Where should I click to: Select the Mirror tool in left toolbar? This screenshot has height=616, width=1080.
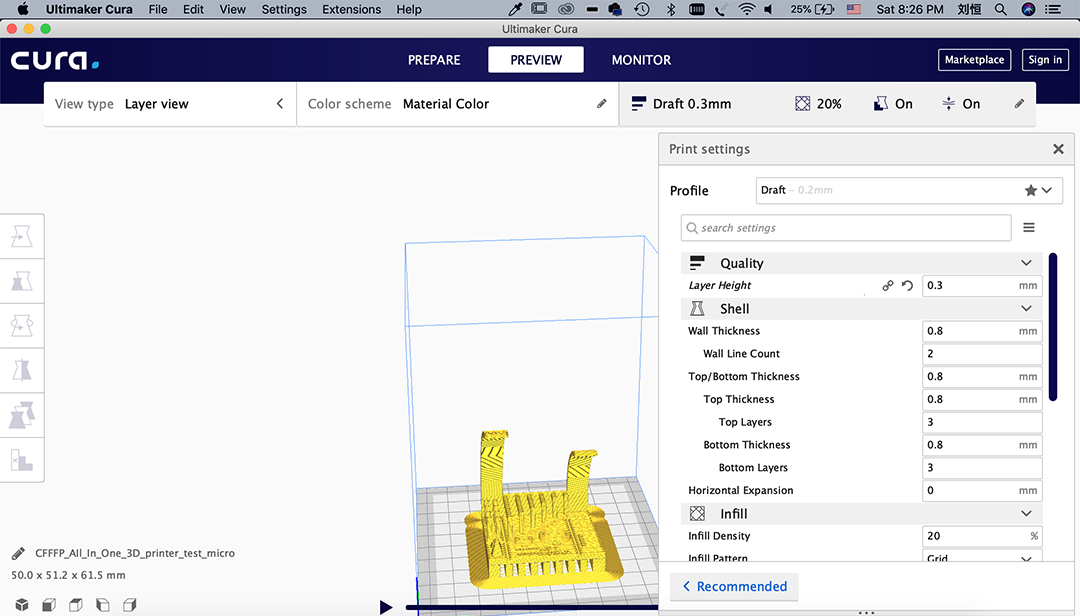pos(22,371)
